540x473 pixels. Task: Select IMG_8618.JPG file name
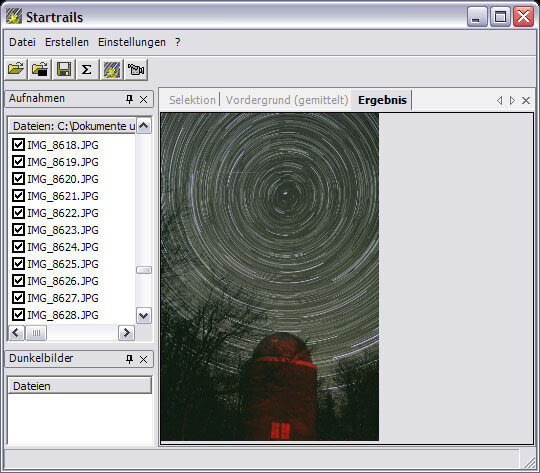tap(63, 145)
